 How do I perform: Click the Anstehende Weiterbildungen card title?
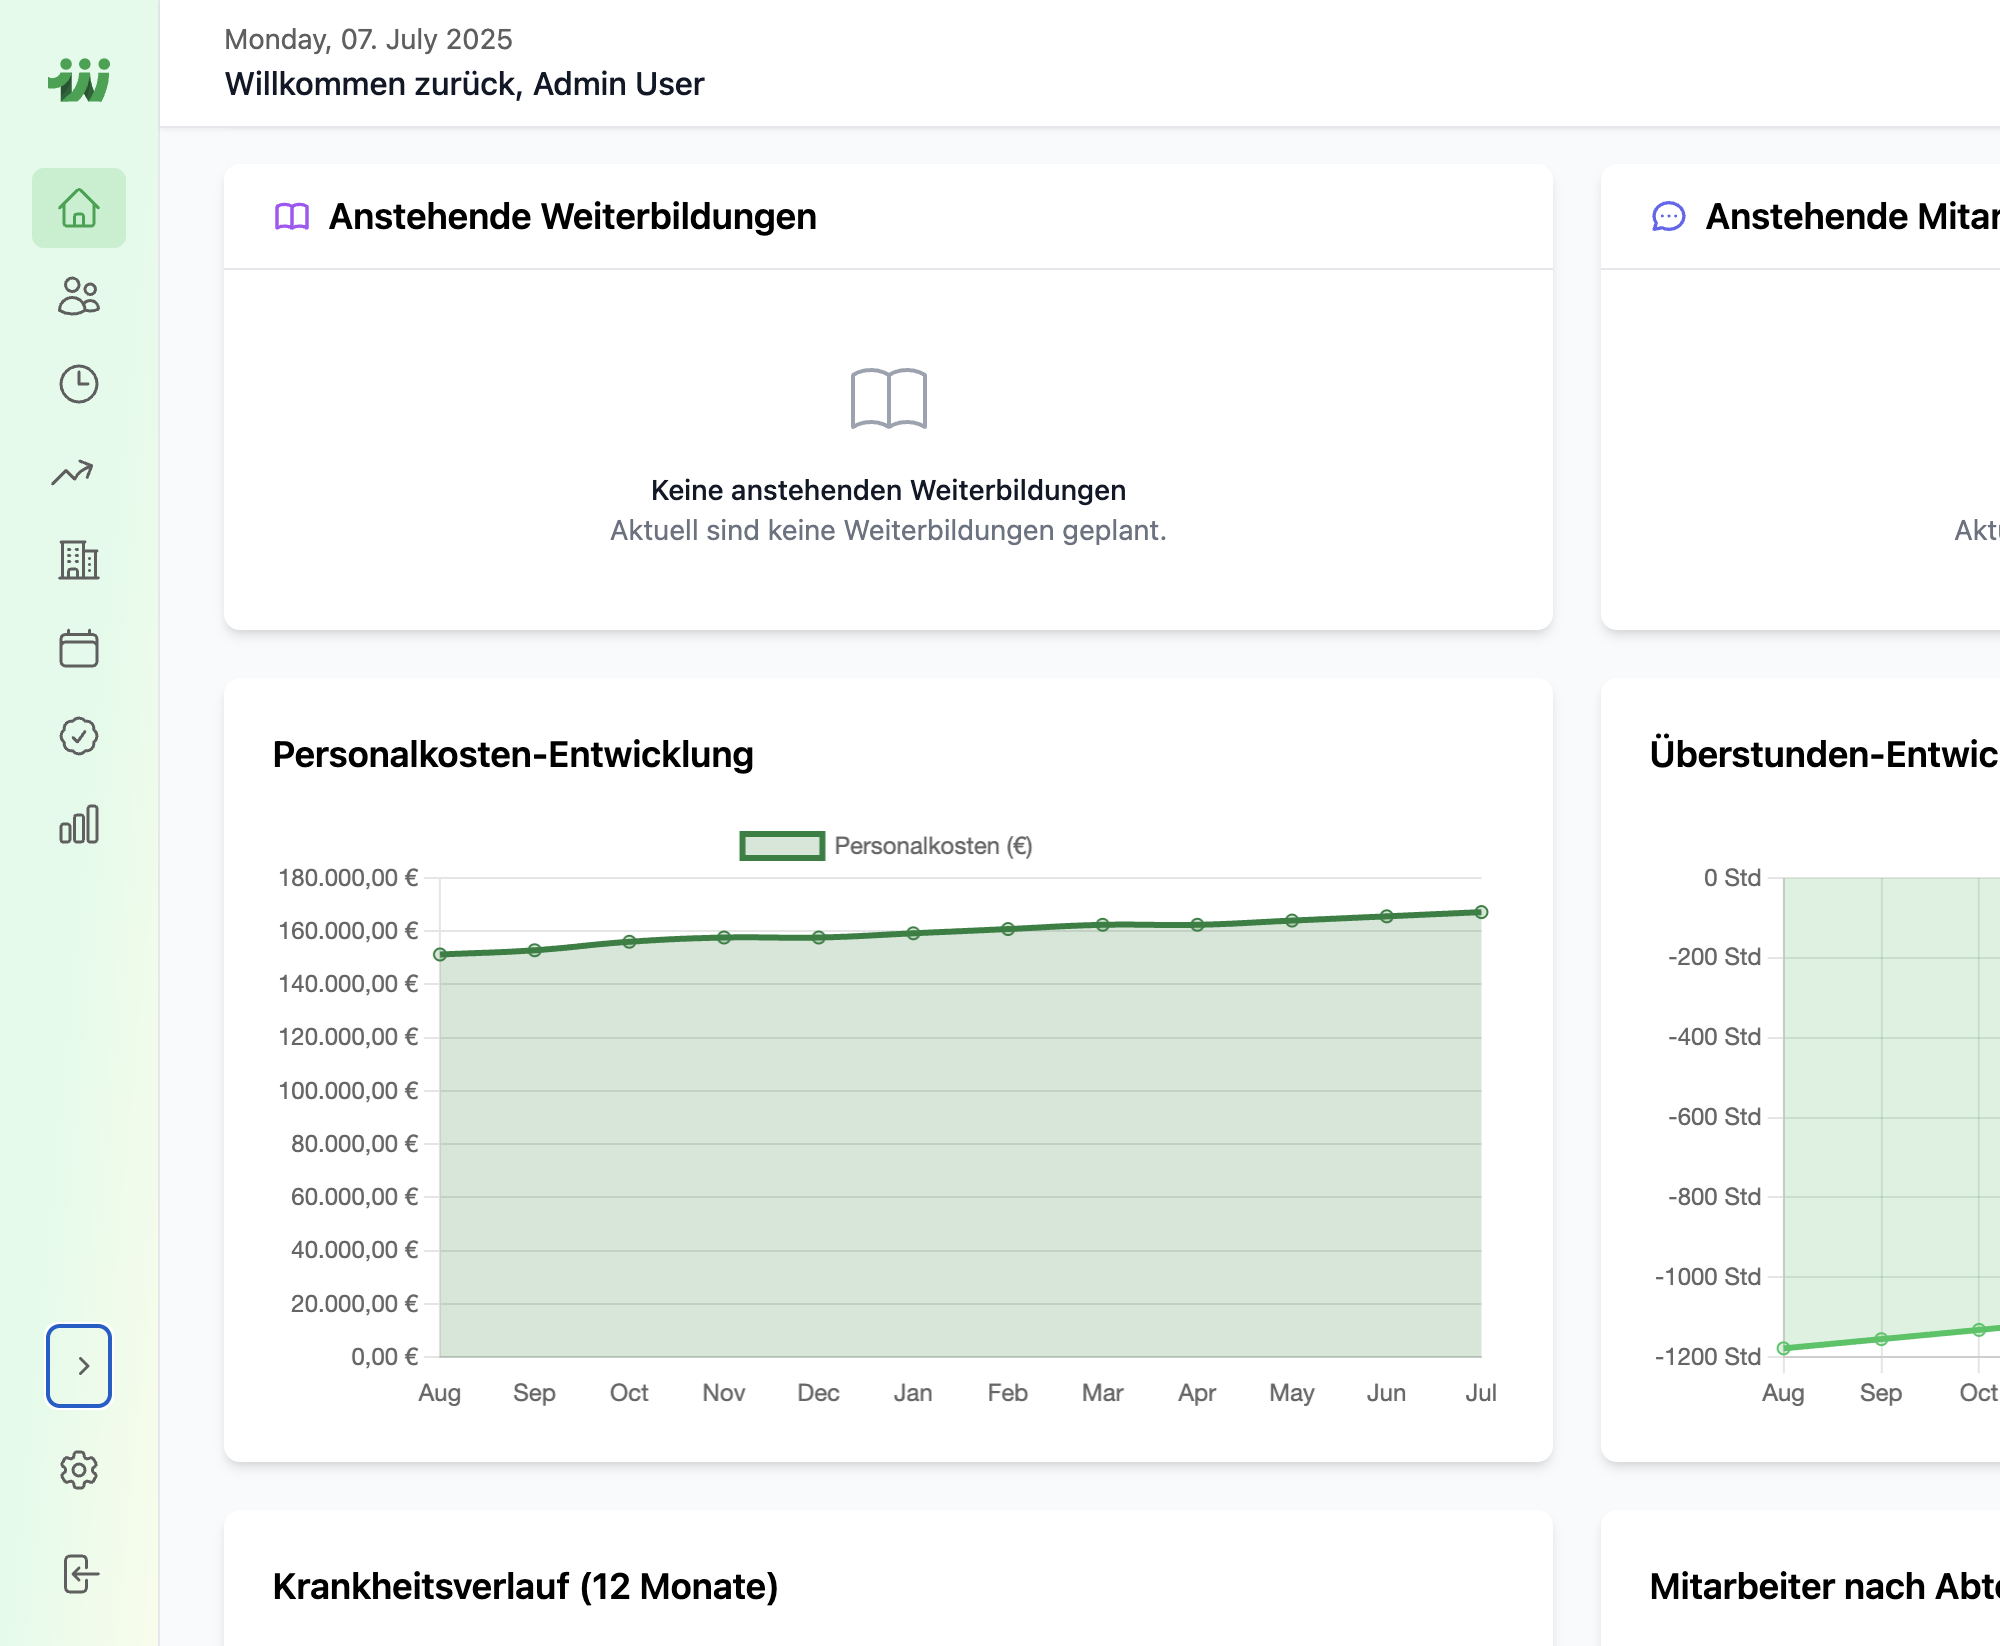573,216
